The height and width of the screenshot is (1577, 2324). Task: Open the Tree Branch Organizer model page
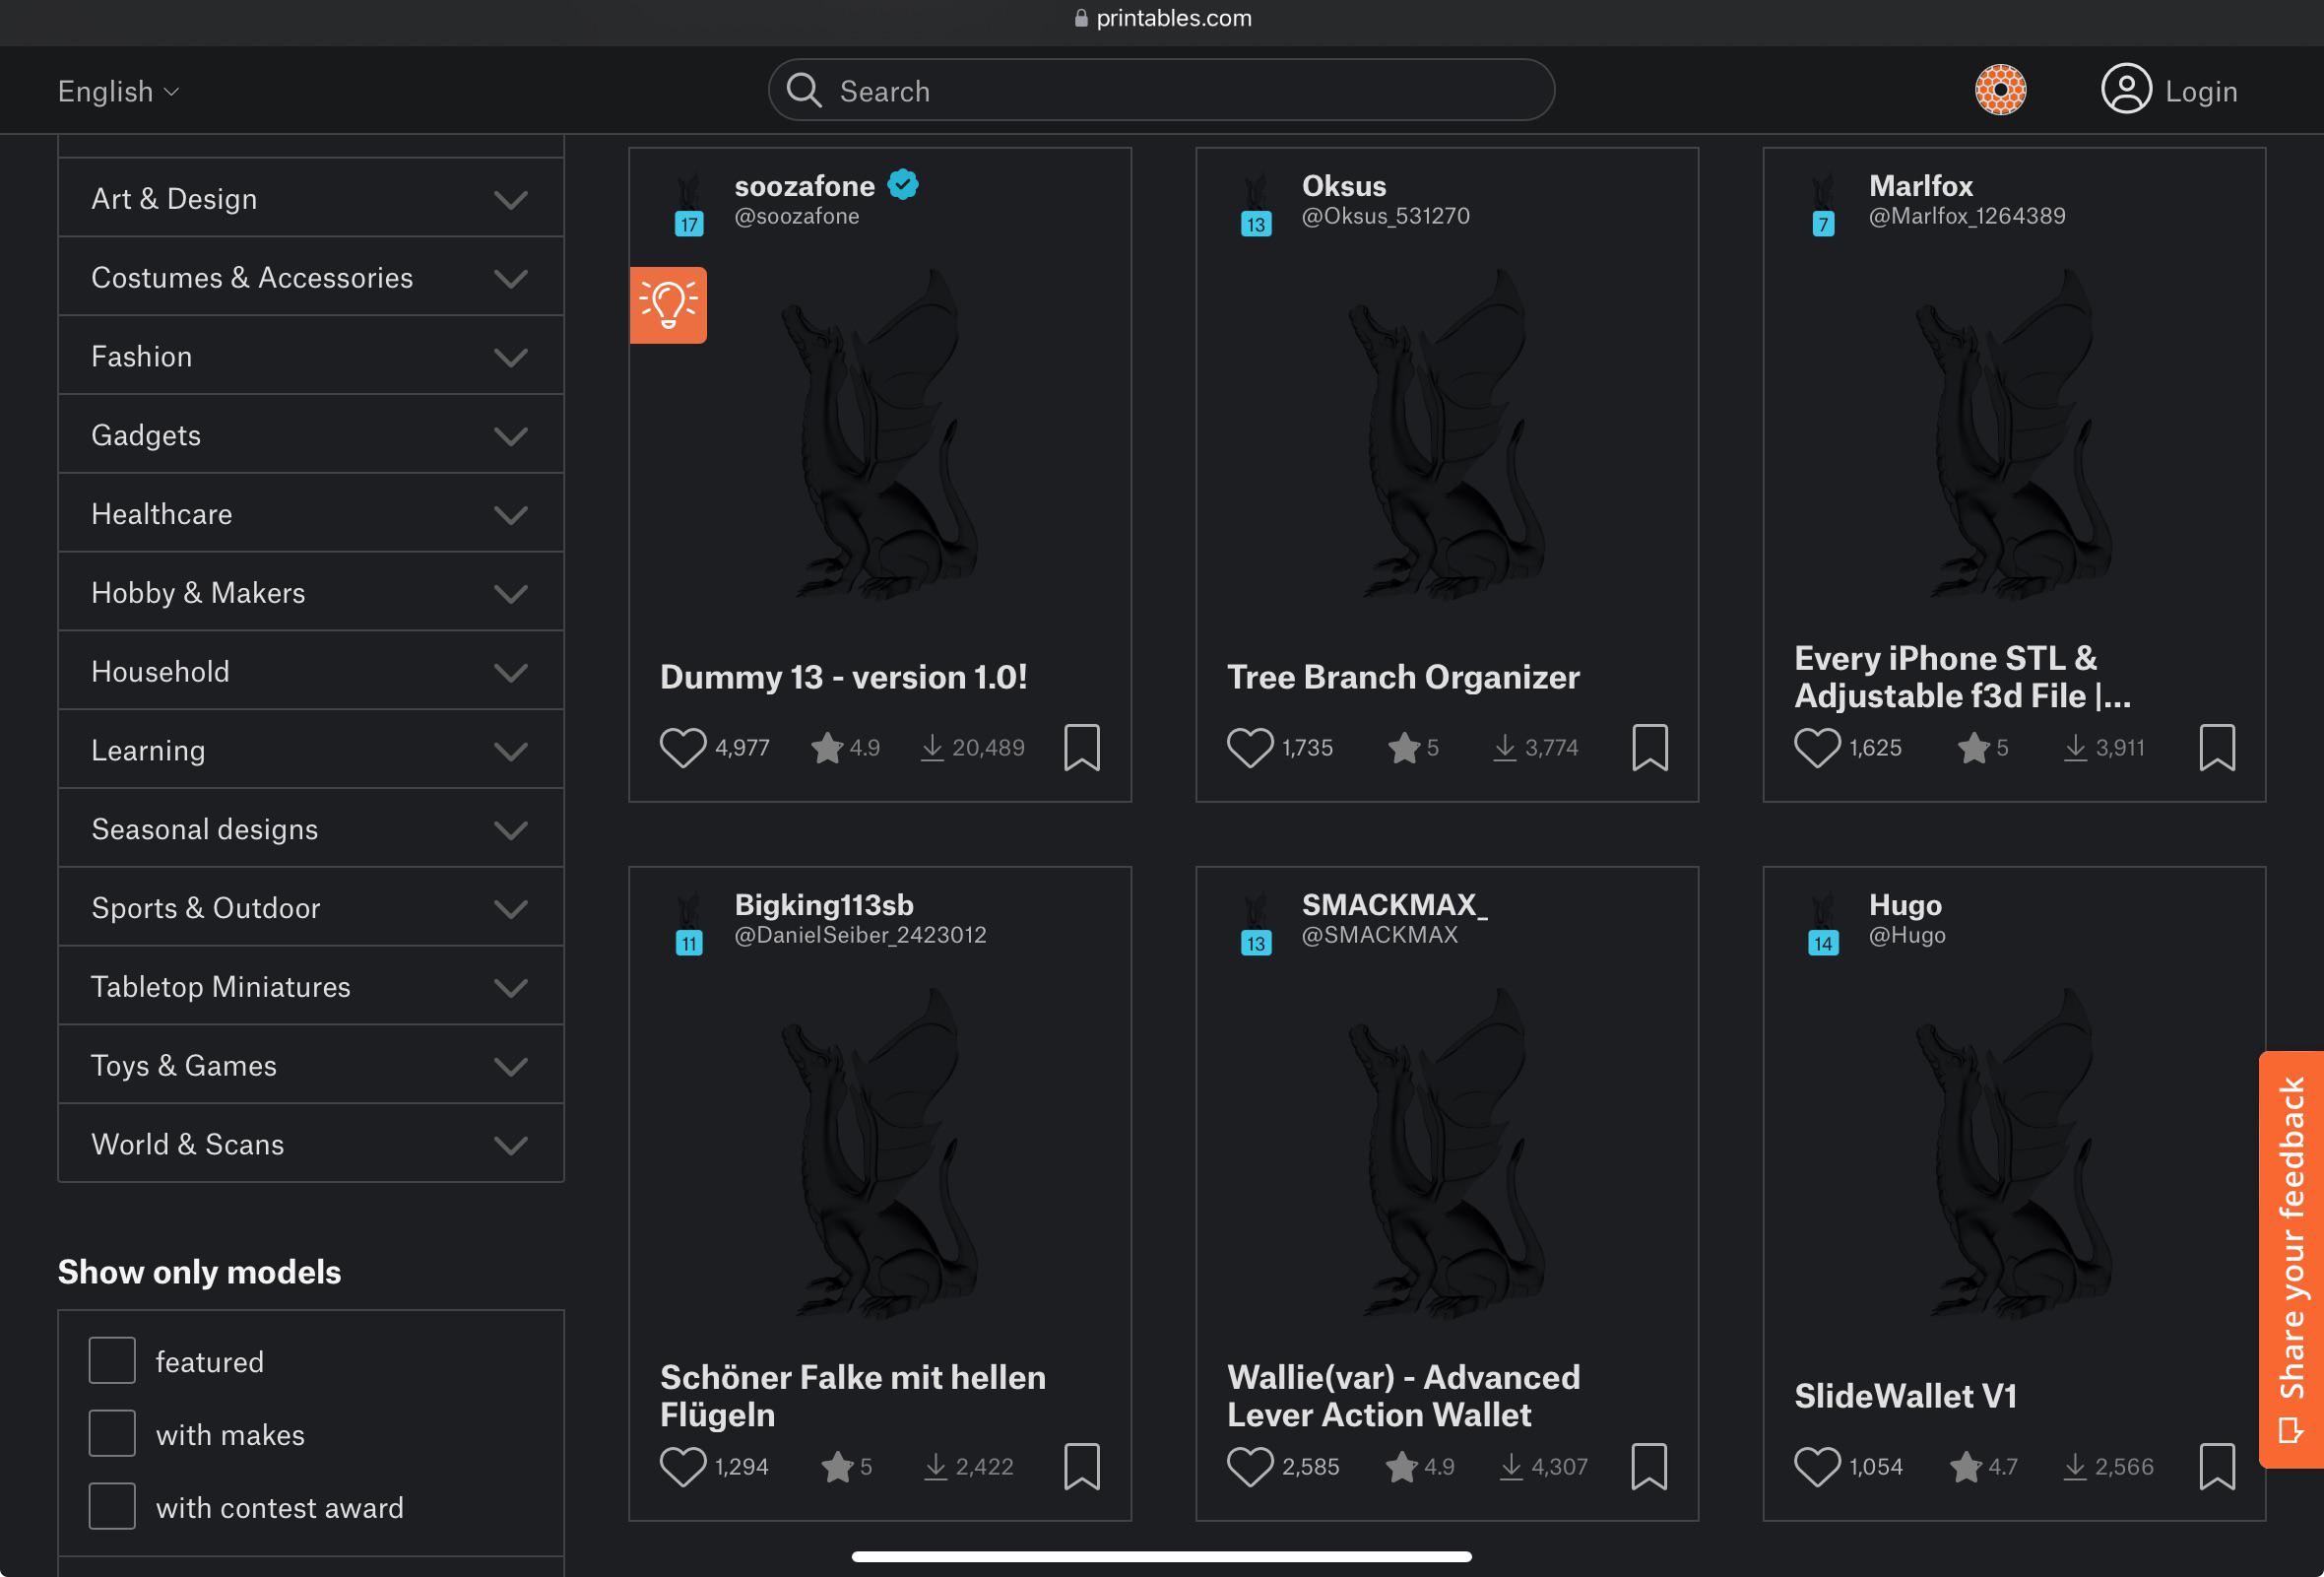pyautogui.click(x=1402, y=677)
